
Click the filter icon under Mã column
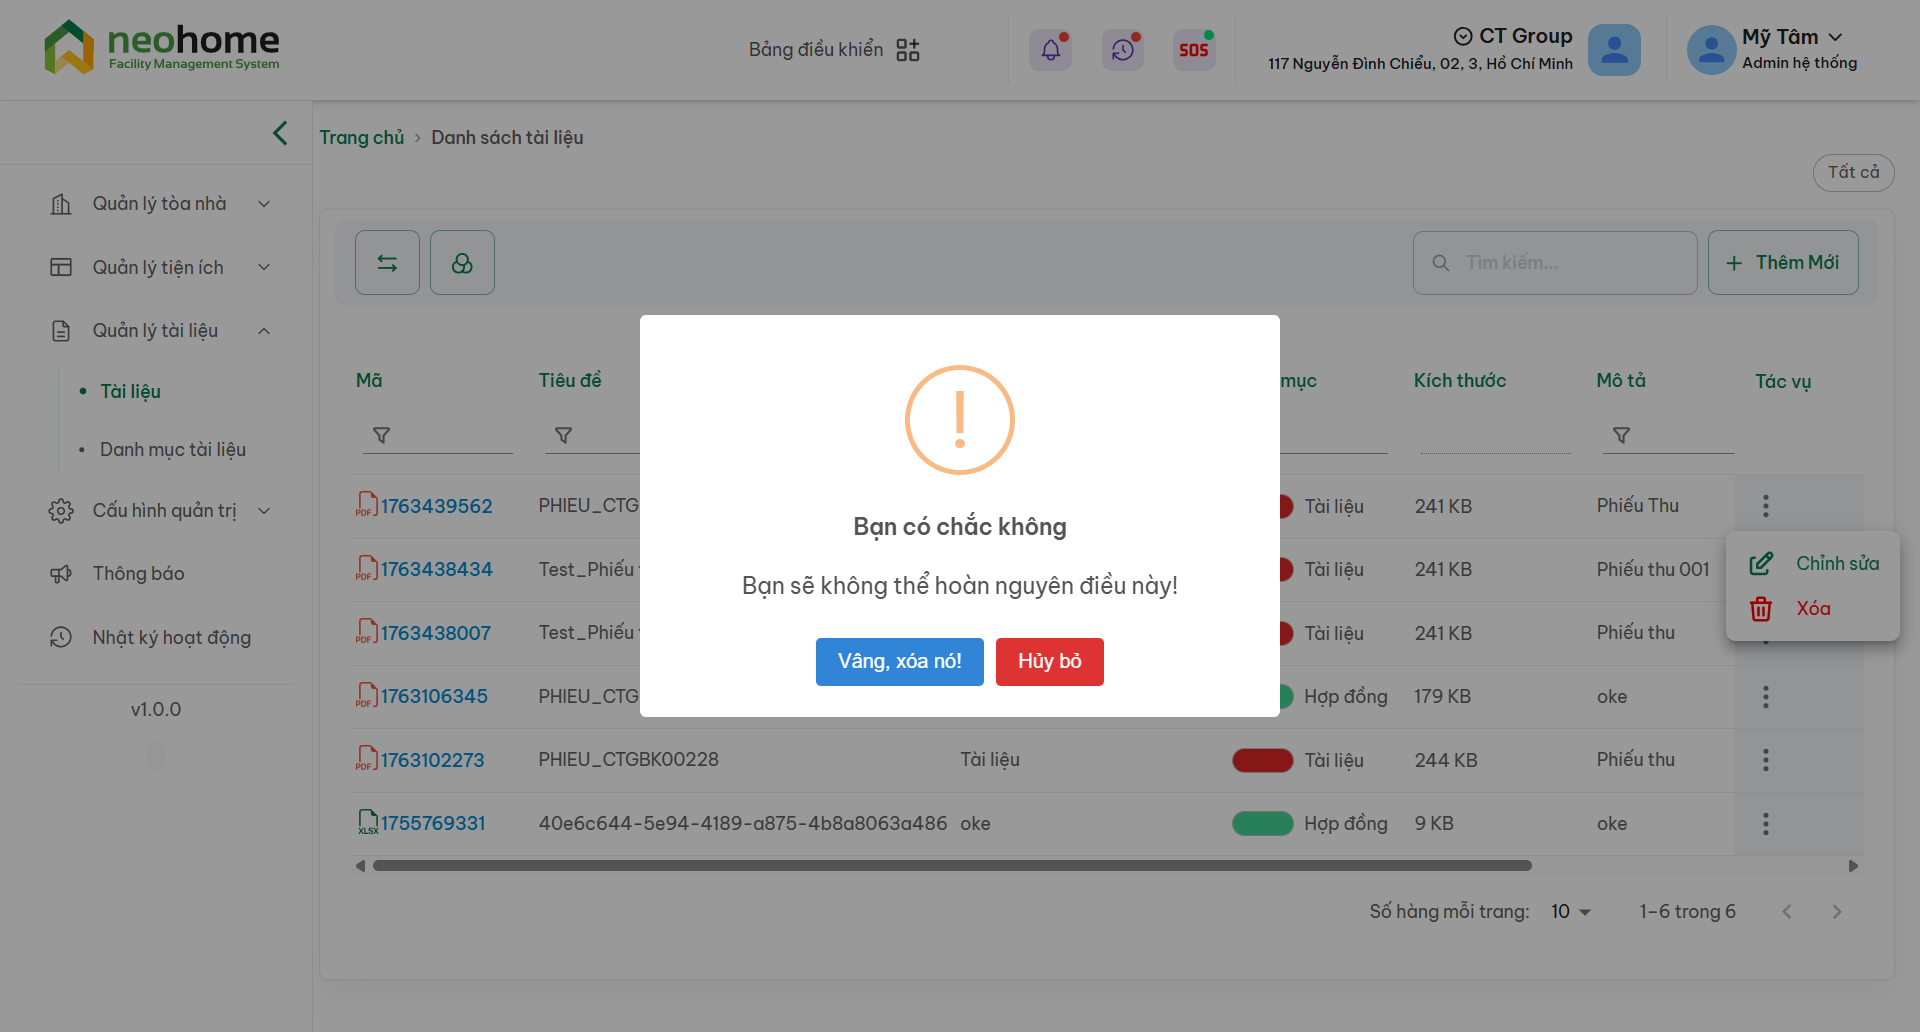point(381,435)
